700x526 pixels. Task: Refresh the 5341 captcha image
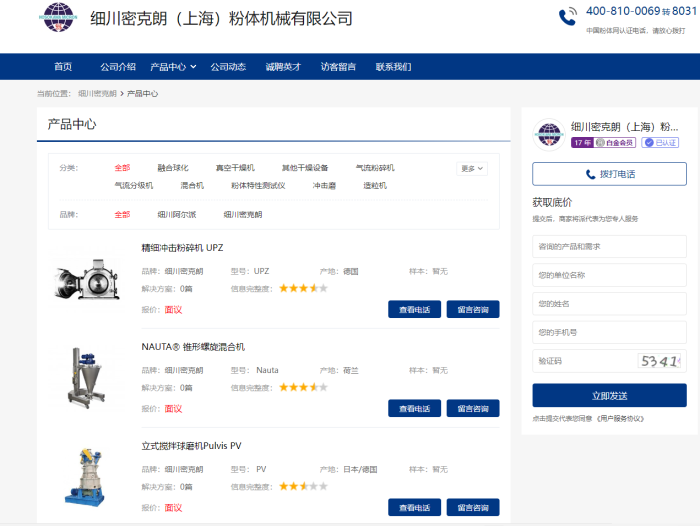point(659,361)
